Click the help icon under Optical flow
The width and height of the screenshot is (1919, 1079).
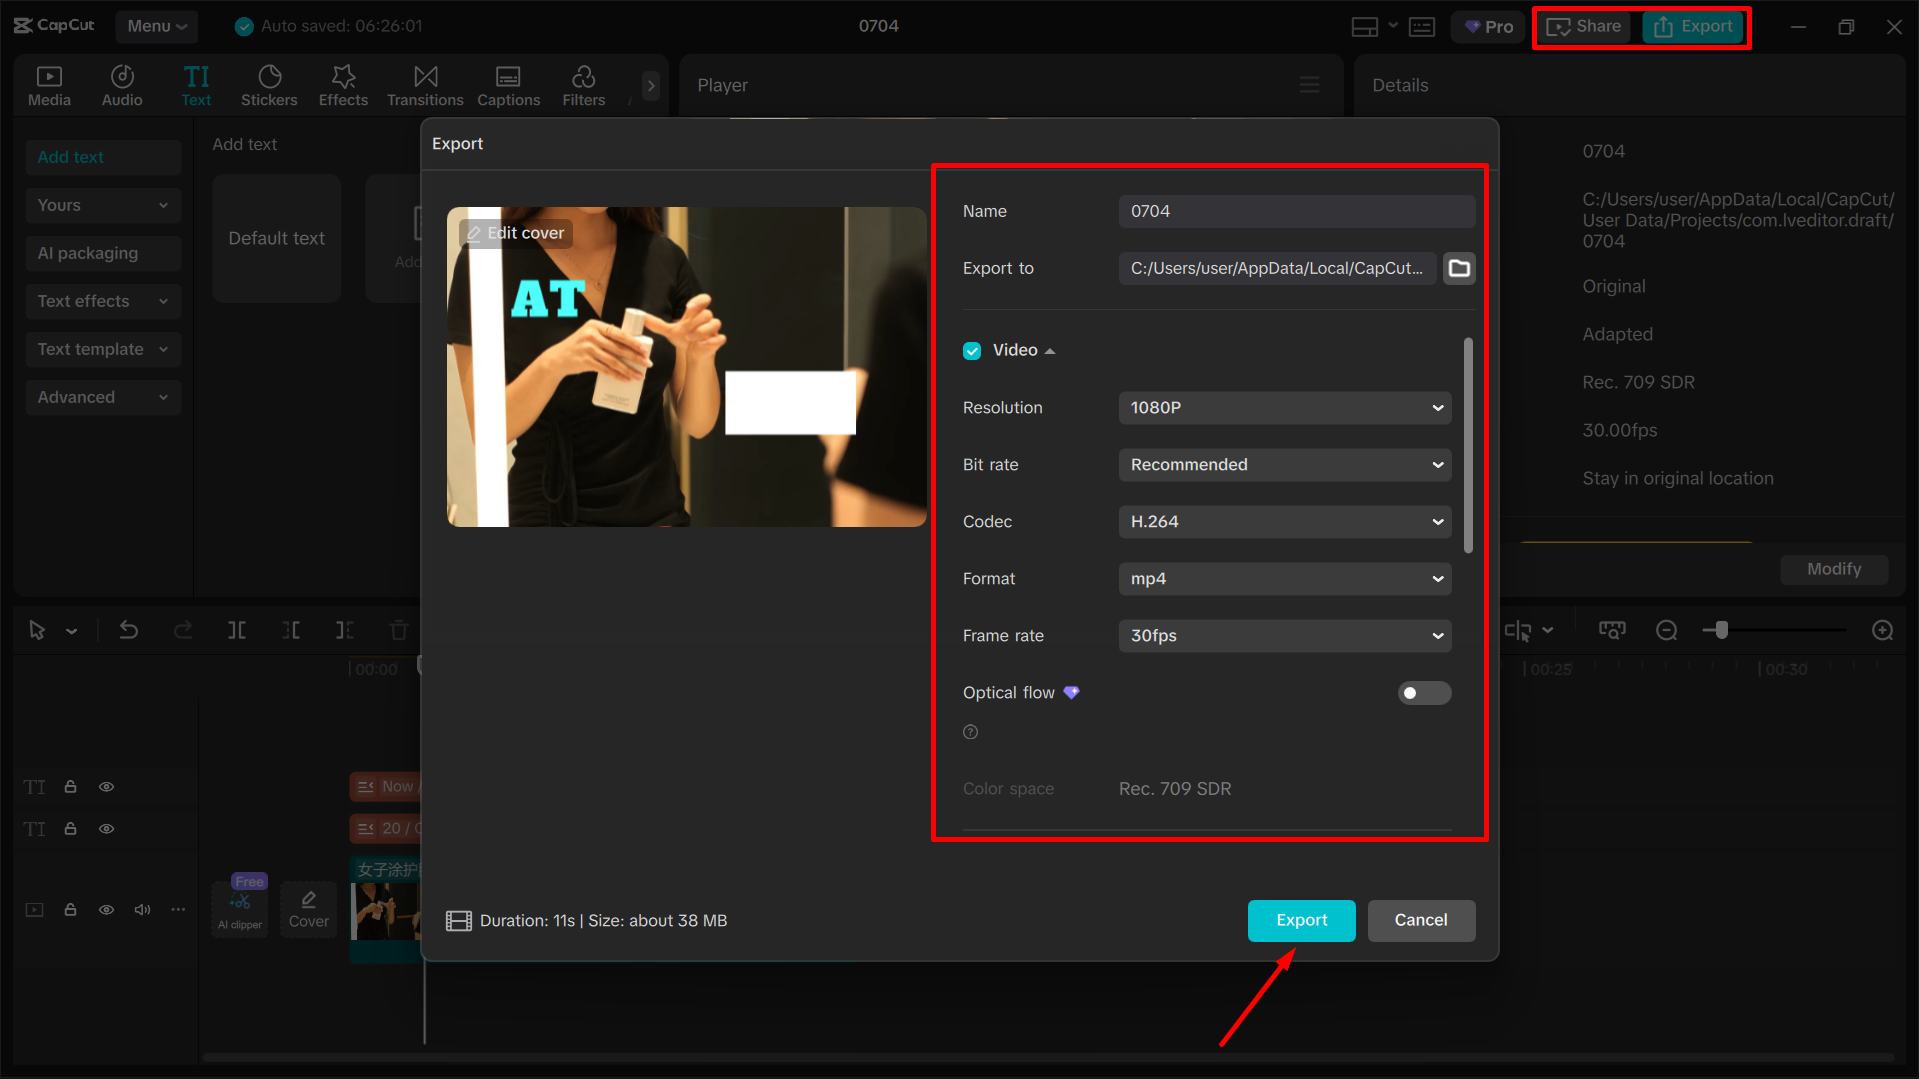pyautogui.click(x=970, y=732)
